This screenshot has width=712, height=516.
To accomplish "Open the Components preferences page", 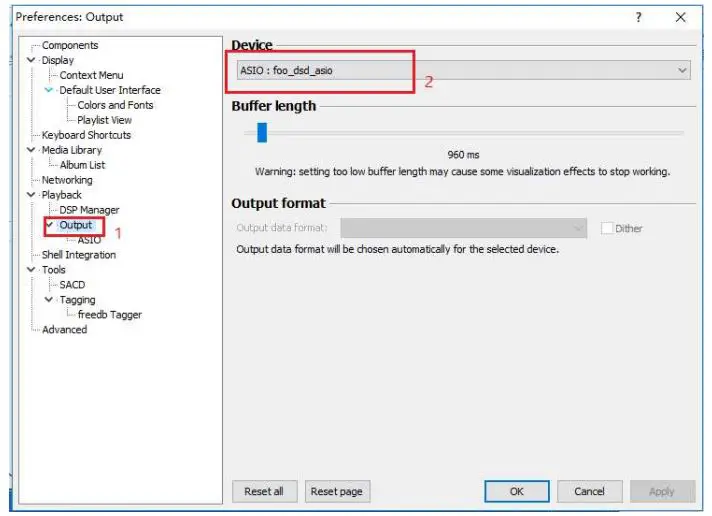I will [x=70, y=45].
